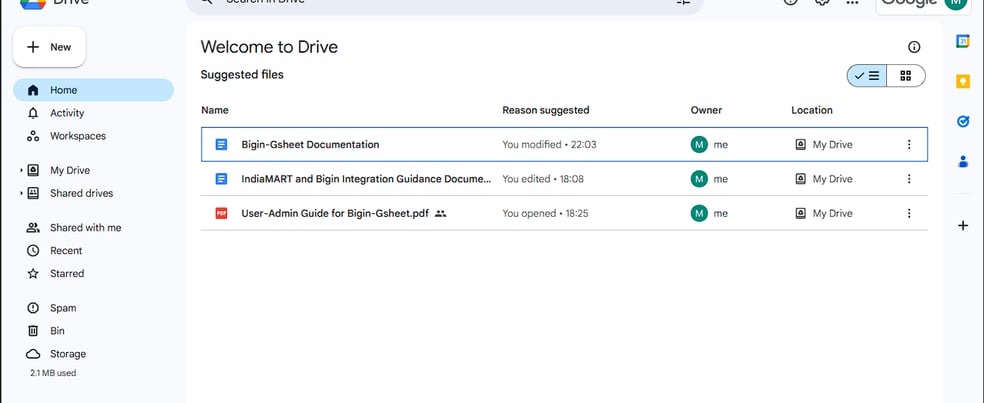This screenshot has width=984, height=403.
Task: Click the Bin trash icon
Action: [x=33, y=331]
